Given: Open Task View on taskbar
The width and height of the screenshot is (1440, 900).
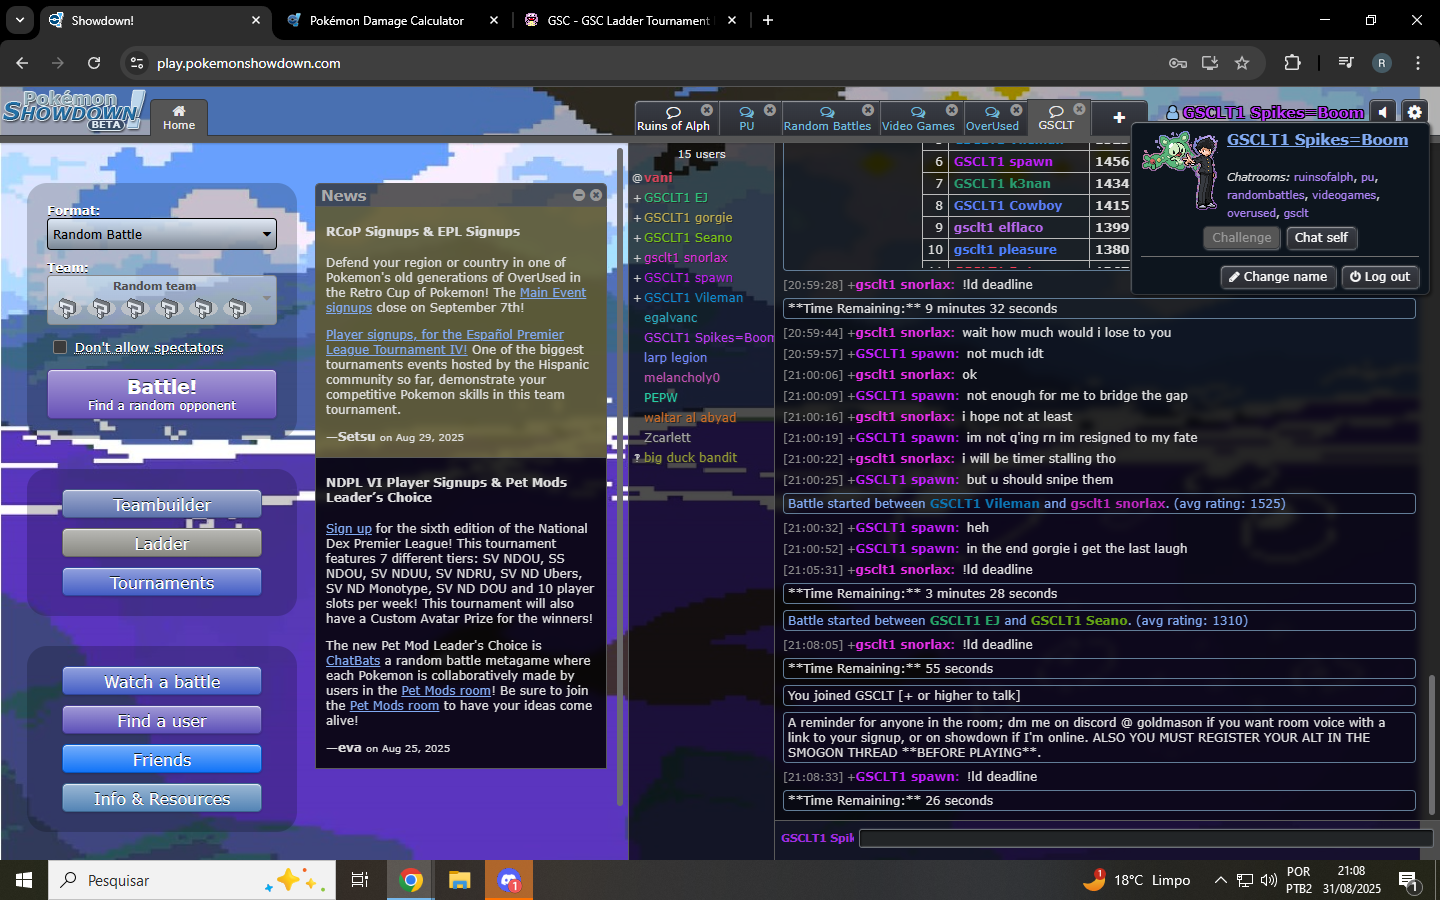Looking at the screenshot, I should coord(360,880).
